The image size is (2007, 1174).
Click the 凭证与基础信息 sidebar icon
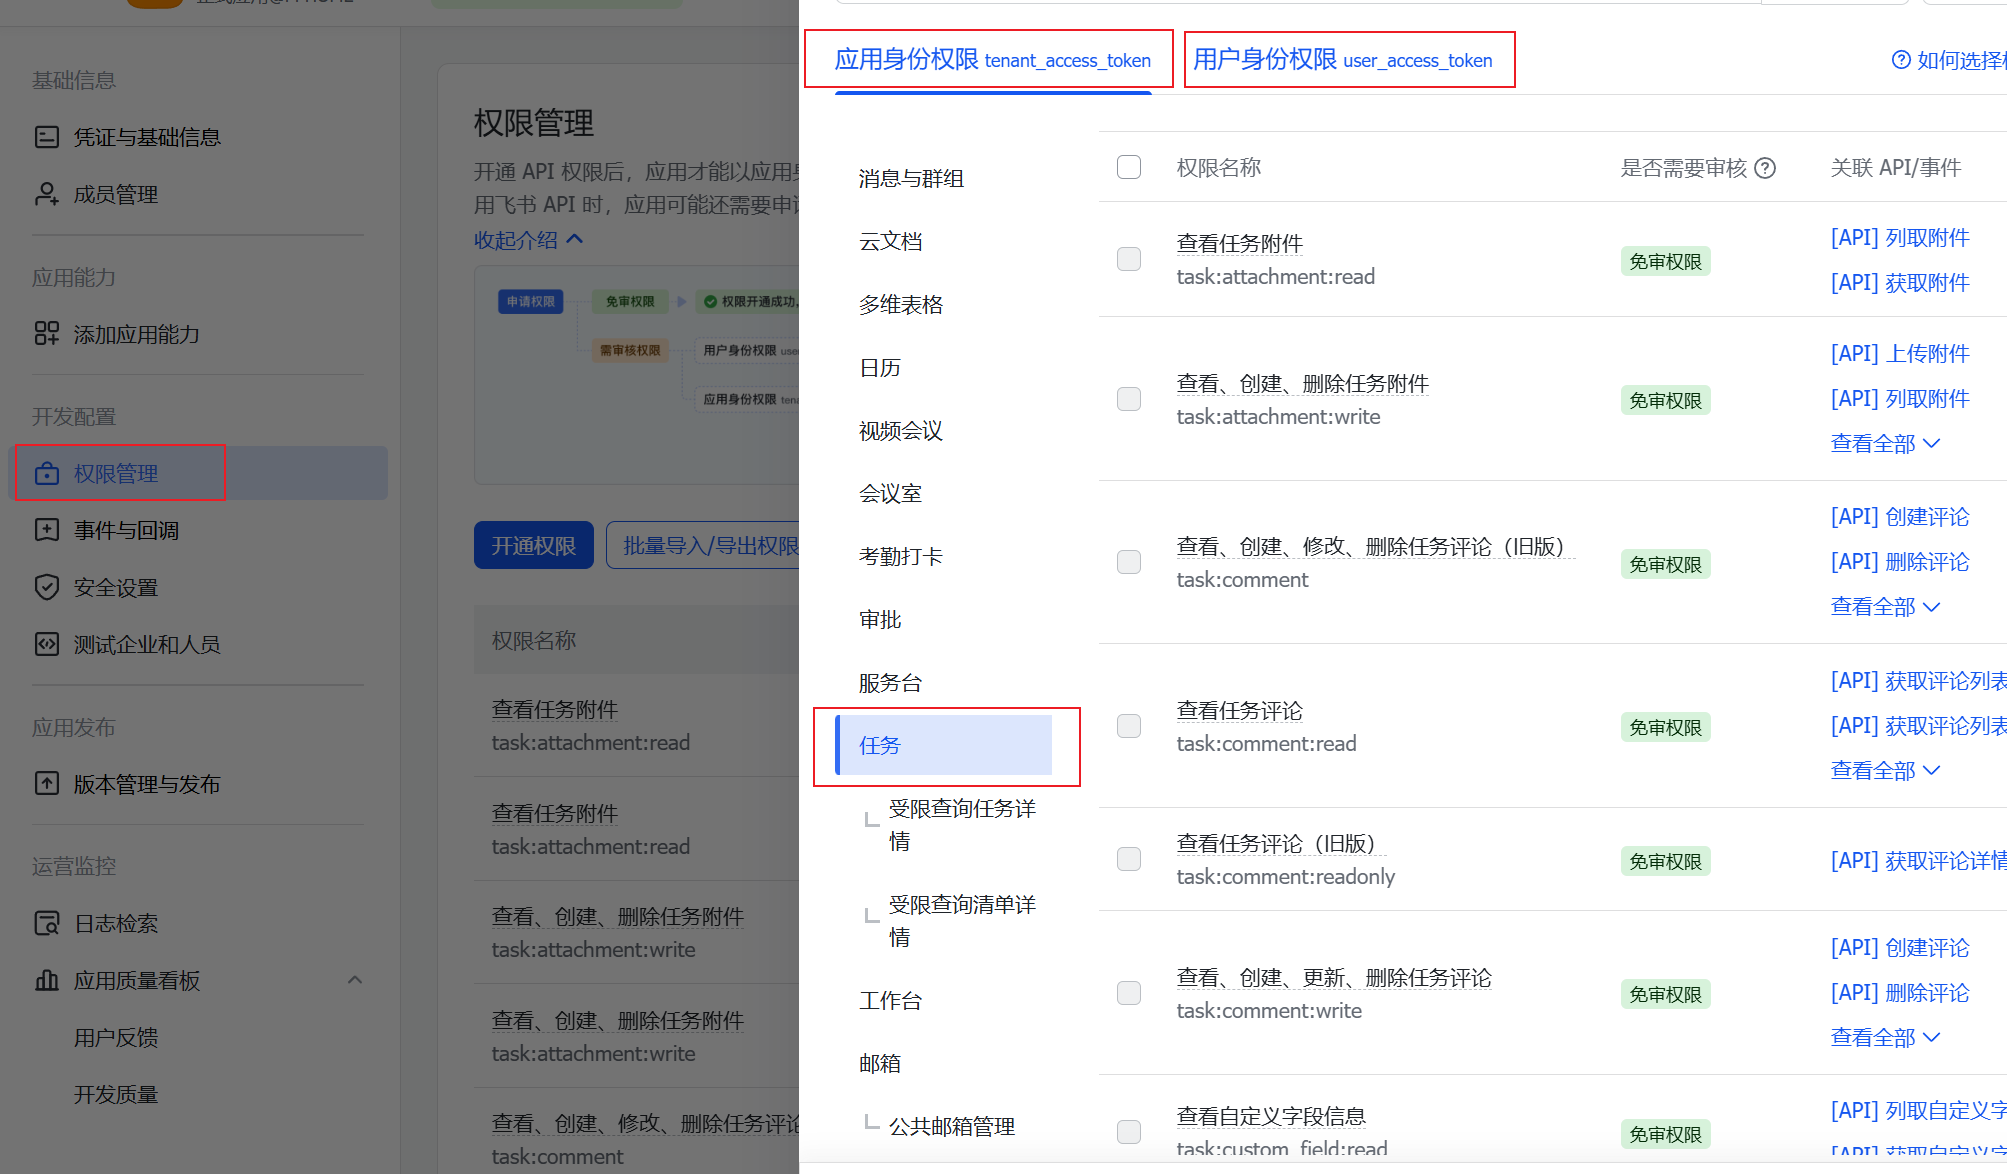[47, 137]
